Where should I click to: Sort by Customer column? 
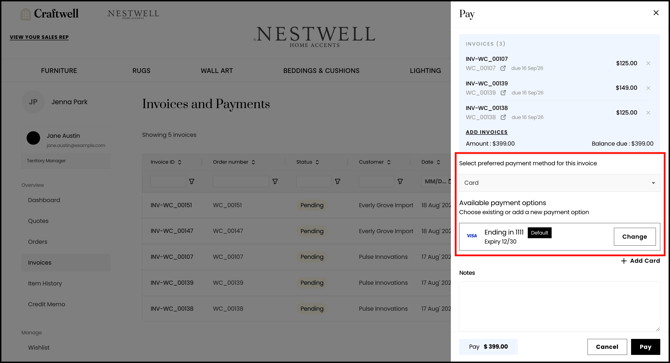(389, 162)
